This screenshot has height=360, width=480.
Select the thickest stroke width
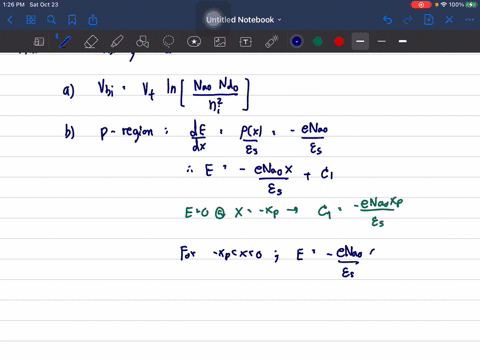coord(360,41)
